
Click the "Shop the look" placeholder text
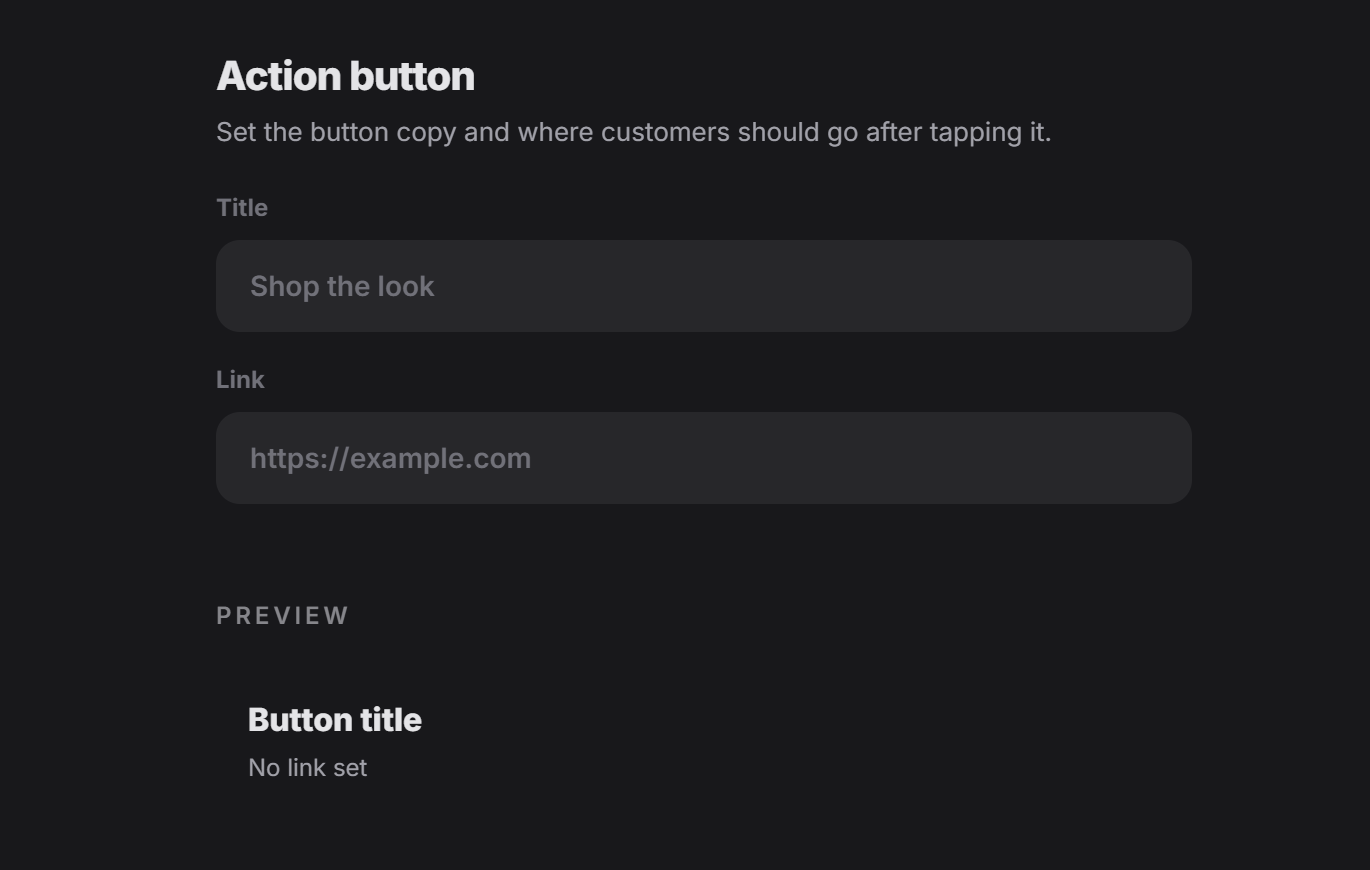tap(342, 287)
